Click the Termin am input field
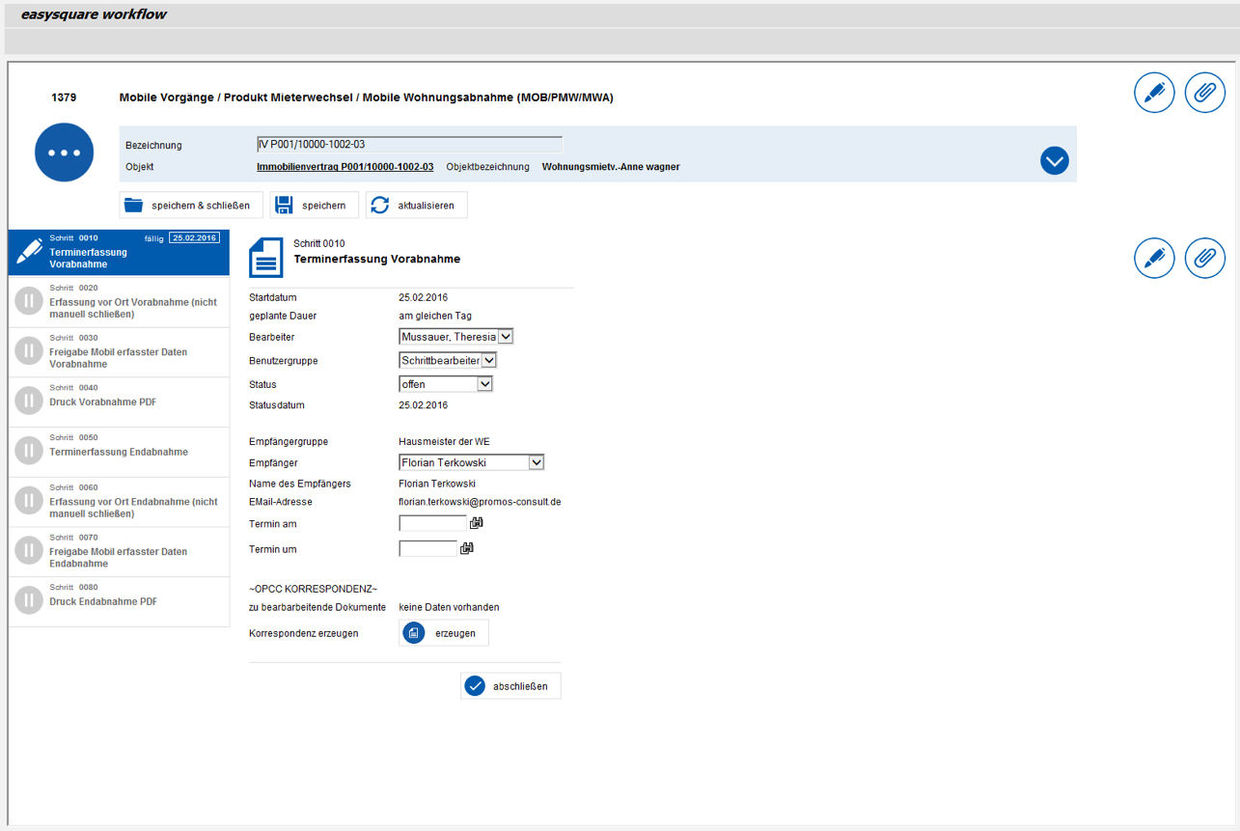 point(433,523)
